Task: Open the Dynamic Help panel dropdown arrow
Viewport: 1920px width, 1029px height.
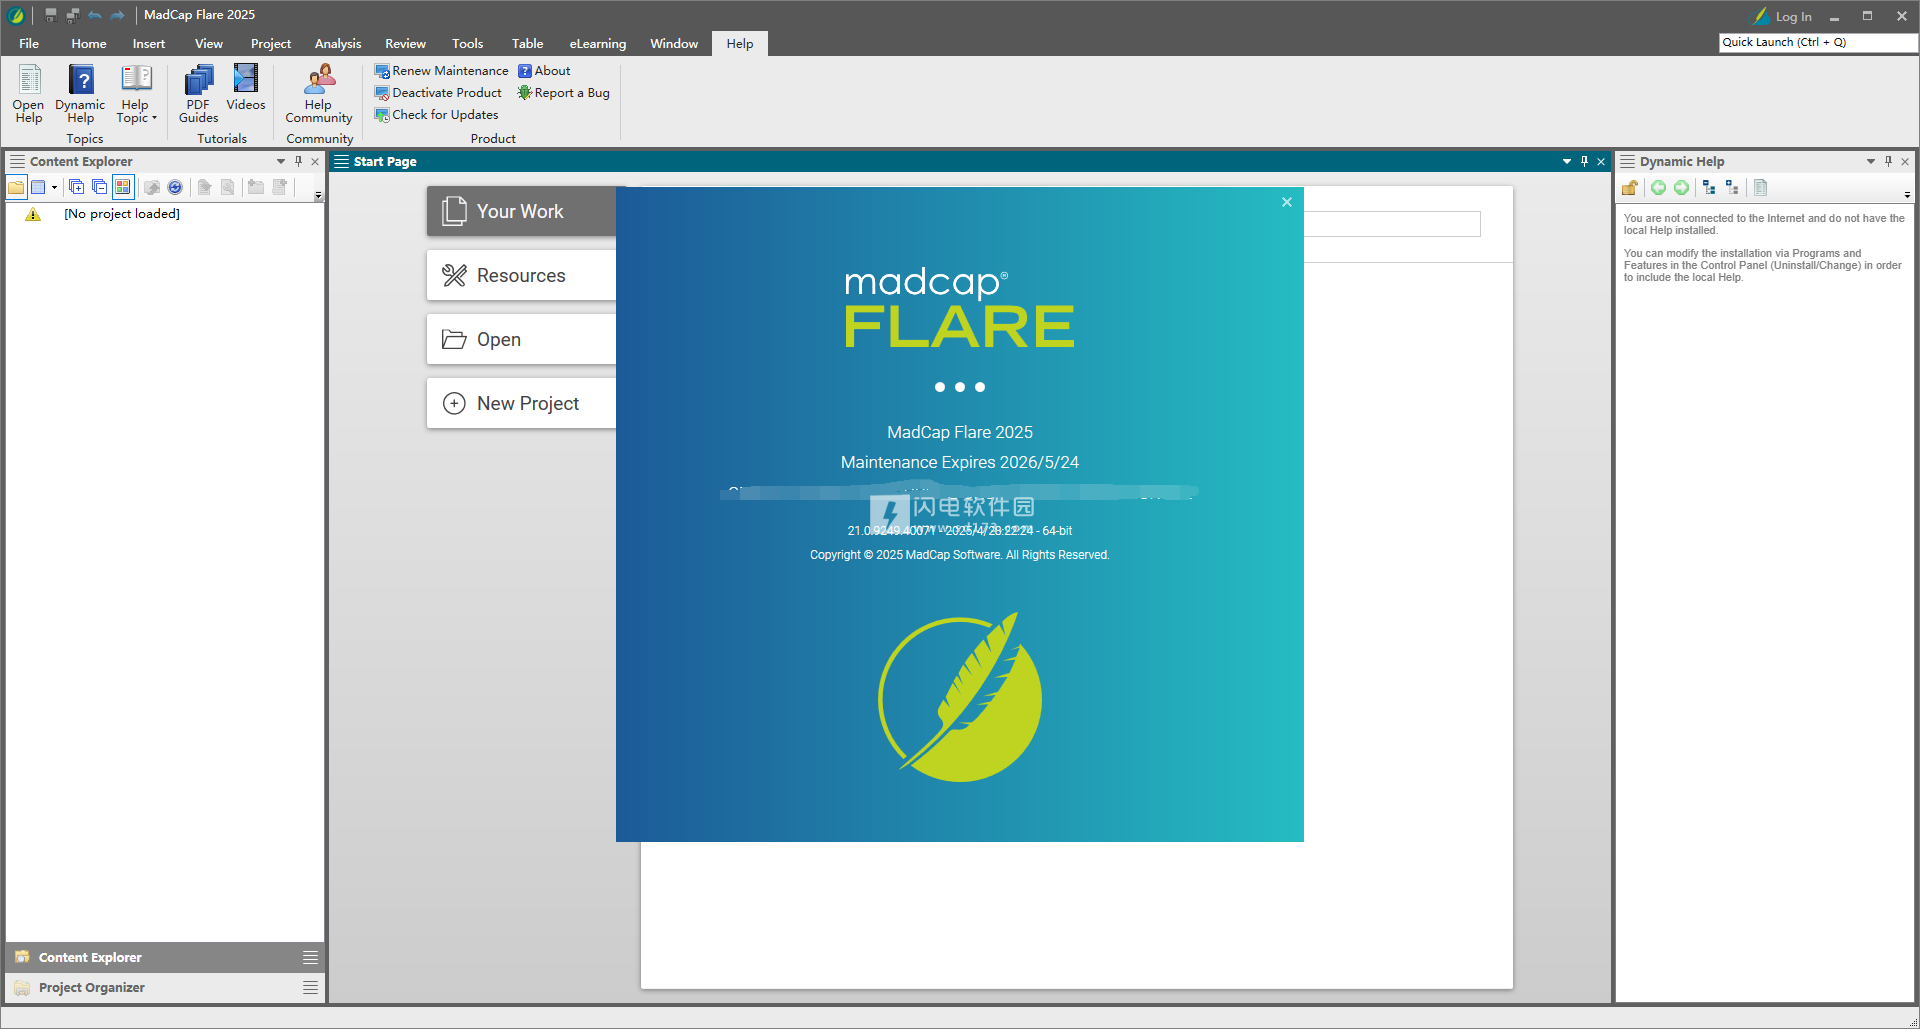Action: coord(1871,161)
